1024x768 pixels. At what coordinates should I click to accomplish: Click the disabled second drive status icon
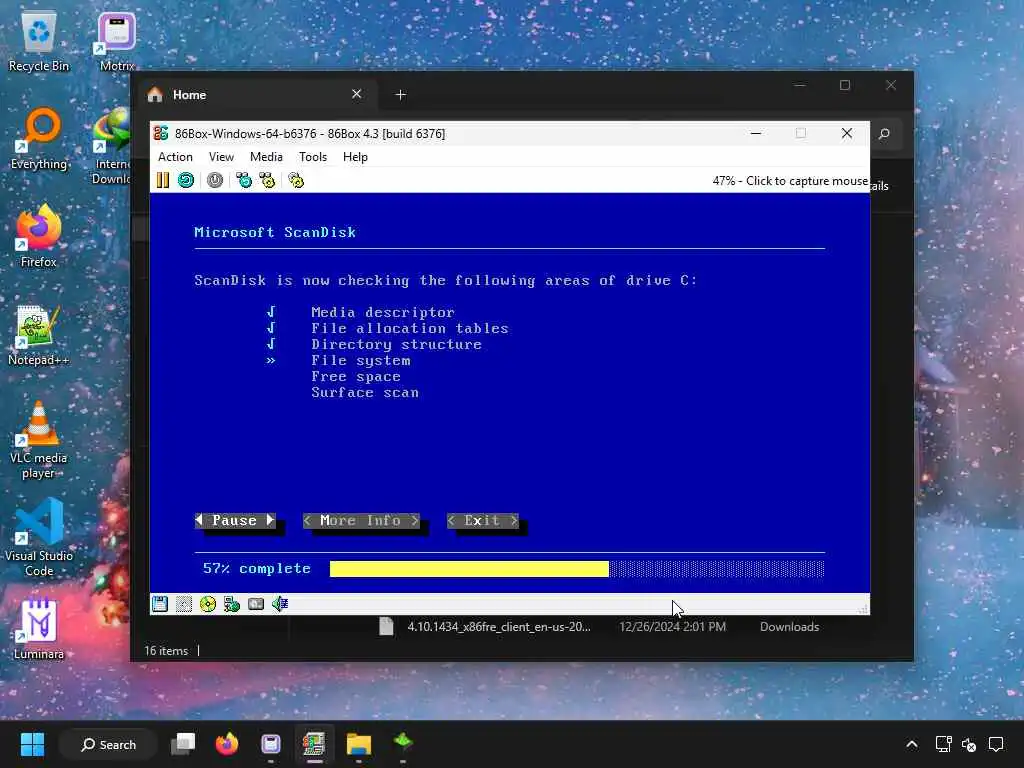pos(184,604)
